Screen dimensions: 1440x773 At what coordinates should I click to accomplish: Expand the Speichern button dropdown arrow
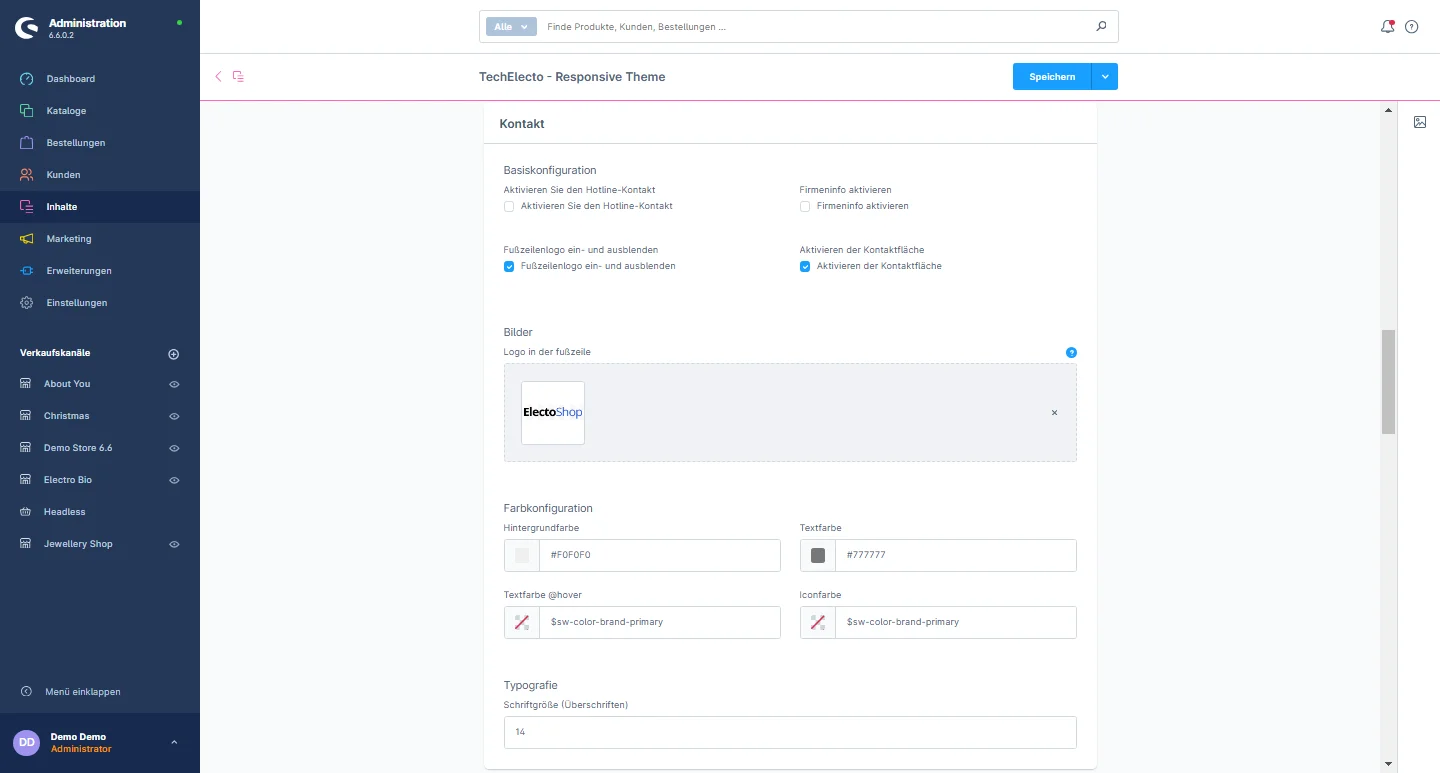[x=1105, y=77]
